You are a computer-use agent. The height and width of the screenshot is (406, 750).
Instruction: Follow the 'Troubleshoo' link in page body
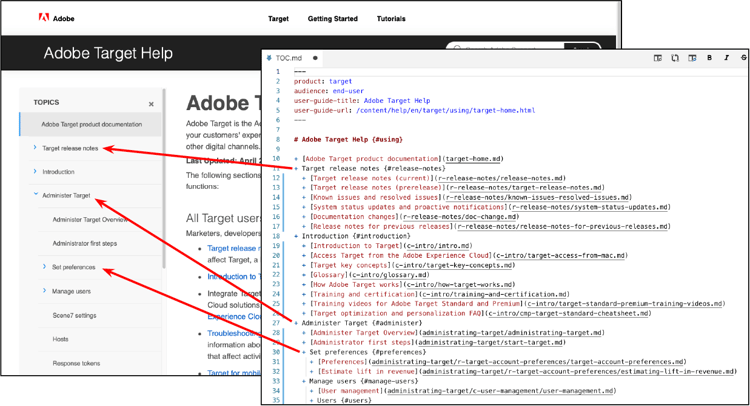234,333
